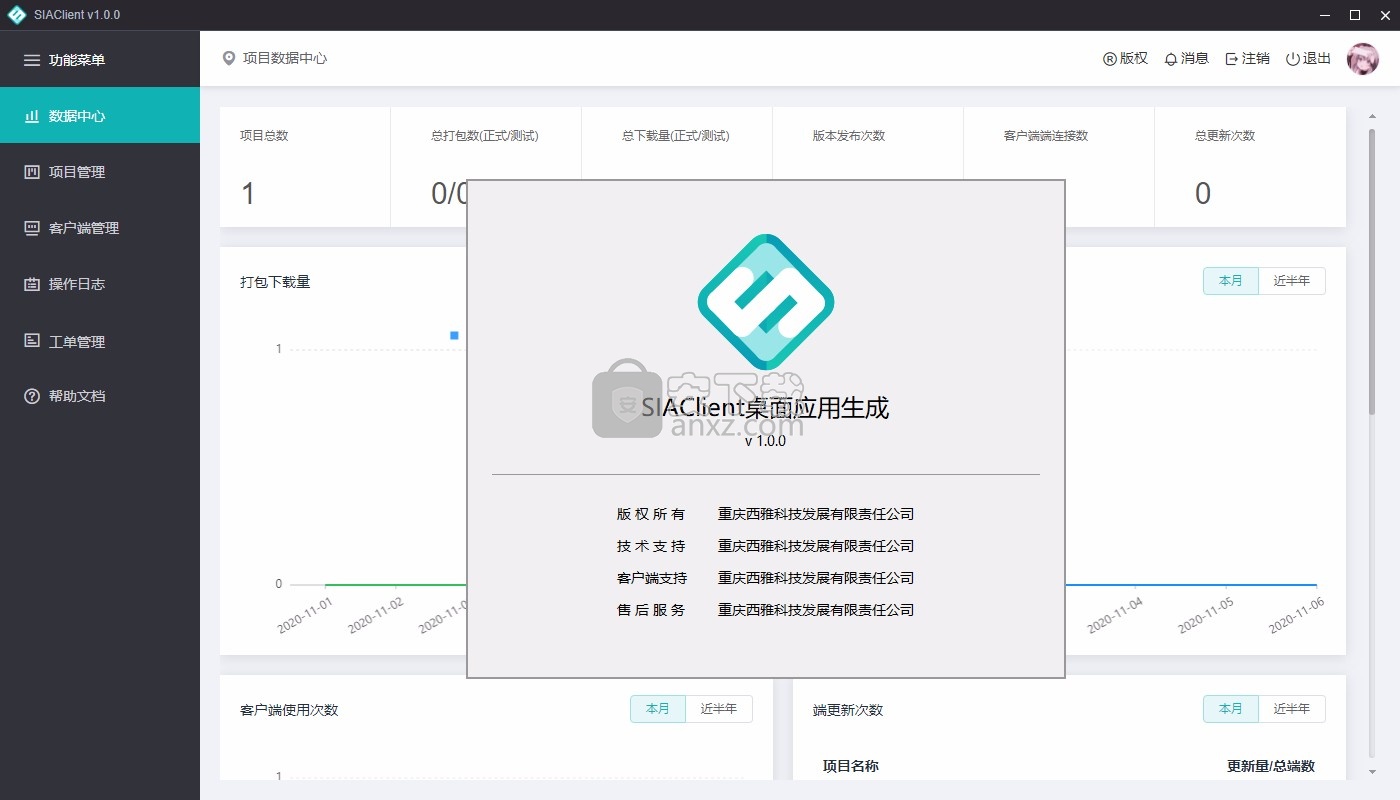The height and width of the screenshot is (800, 1400).
Task: Click the 版权所有 company name in dialog
Action: click(816, 514)
